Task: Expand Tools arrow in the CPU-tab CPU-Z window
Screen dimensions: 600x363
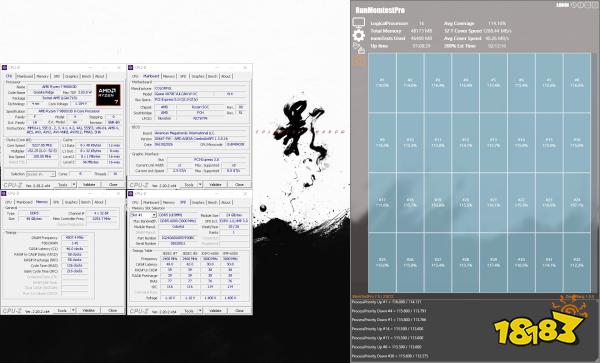Action: point(74,185)
